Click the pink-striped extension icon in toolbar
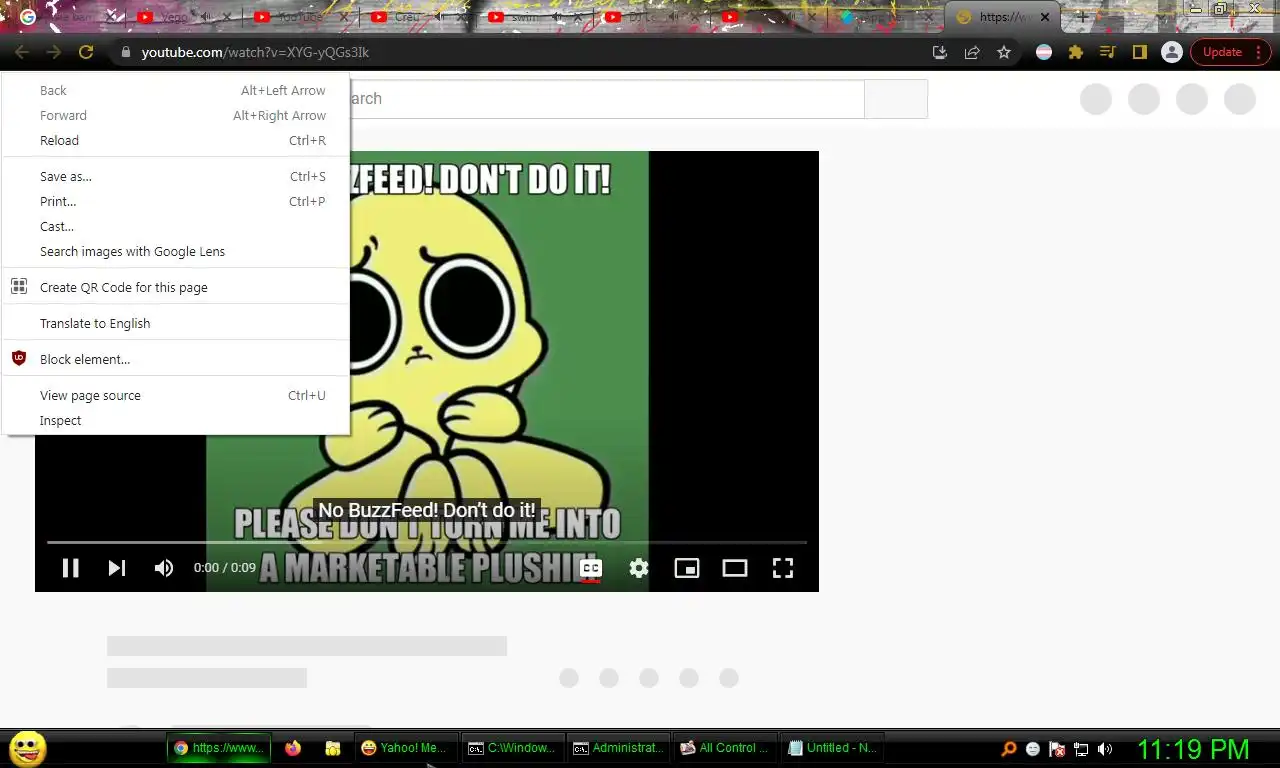The width and height of the screenshot is (1280, 768). click(1044, 52)
